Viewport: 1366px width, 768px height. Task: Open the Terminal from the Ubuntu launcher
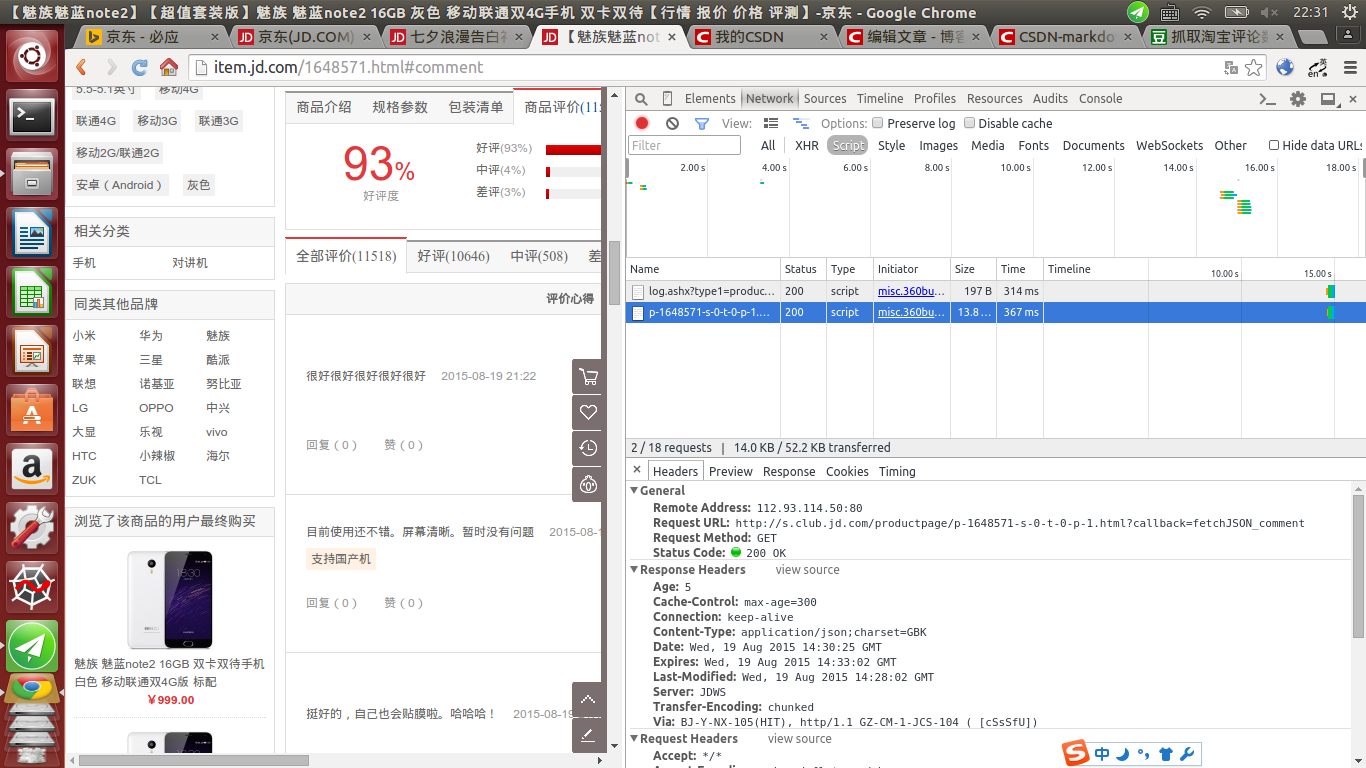point(32,117)
